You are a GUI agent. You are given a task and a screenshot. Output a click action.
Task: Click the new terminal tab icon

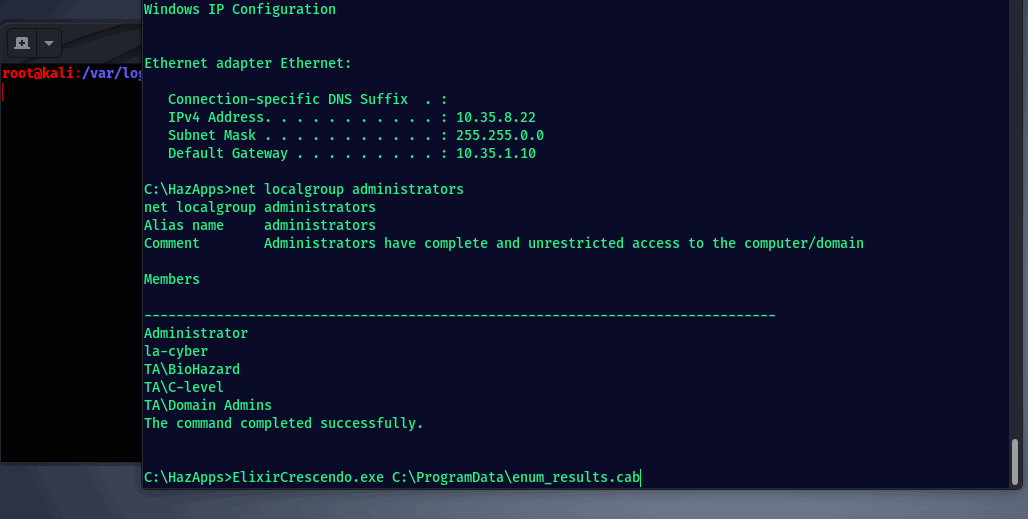(x=22, y=43)
